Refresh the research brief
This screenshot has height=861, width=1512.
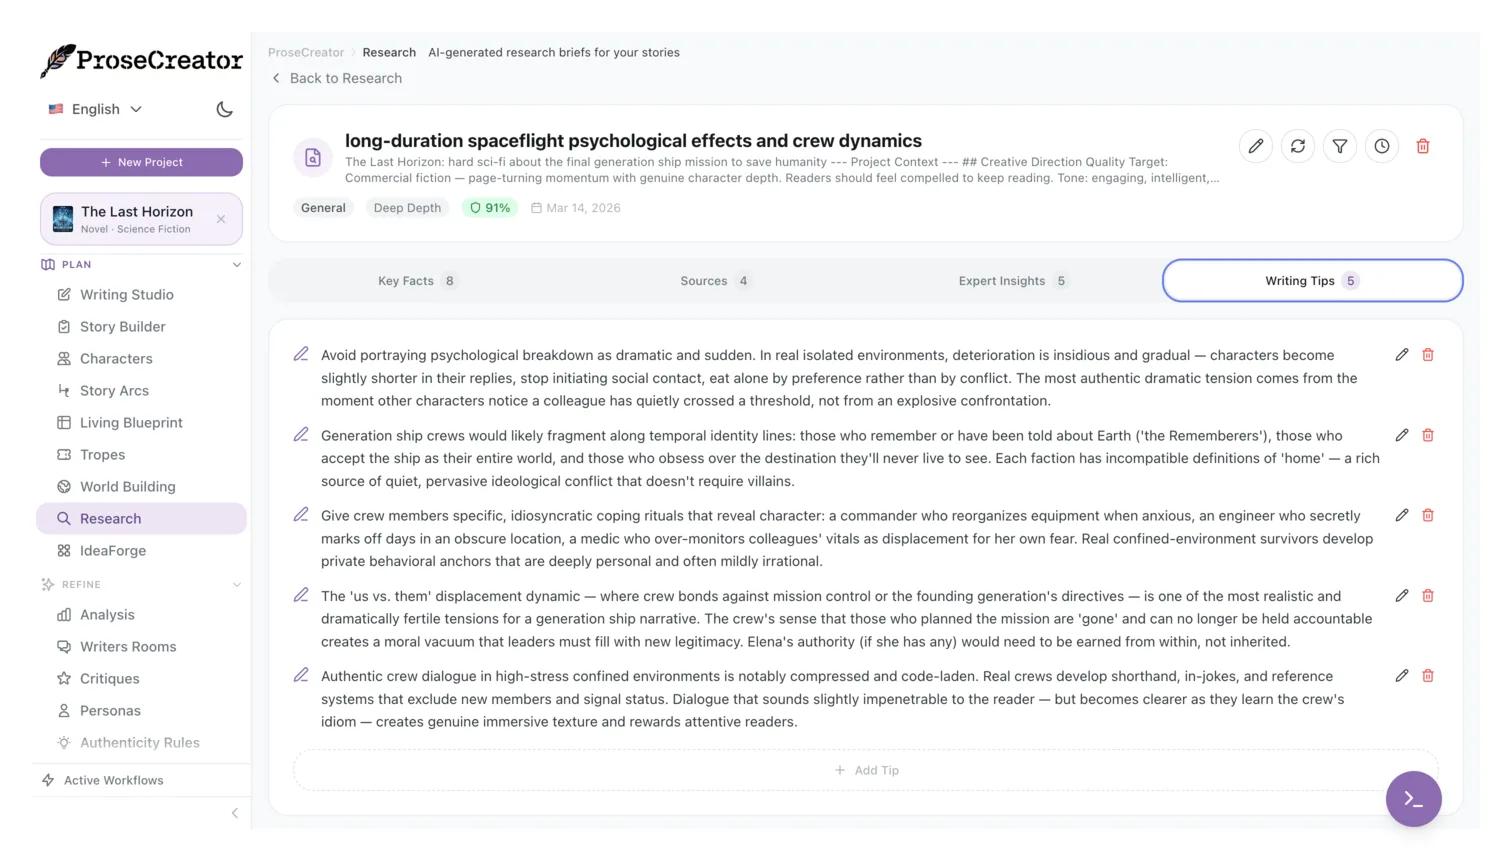coord(1297,146)
